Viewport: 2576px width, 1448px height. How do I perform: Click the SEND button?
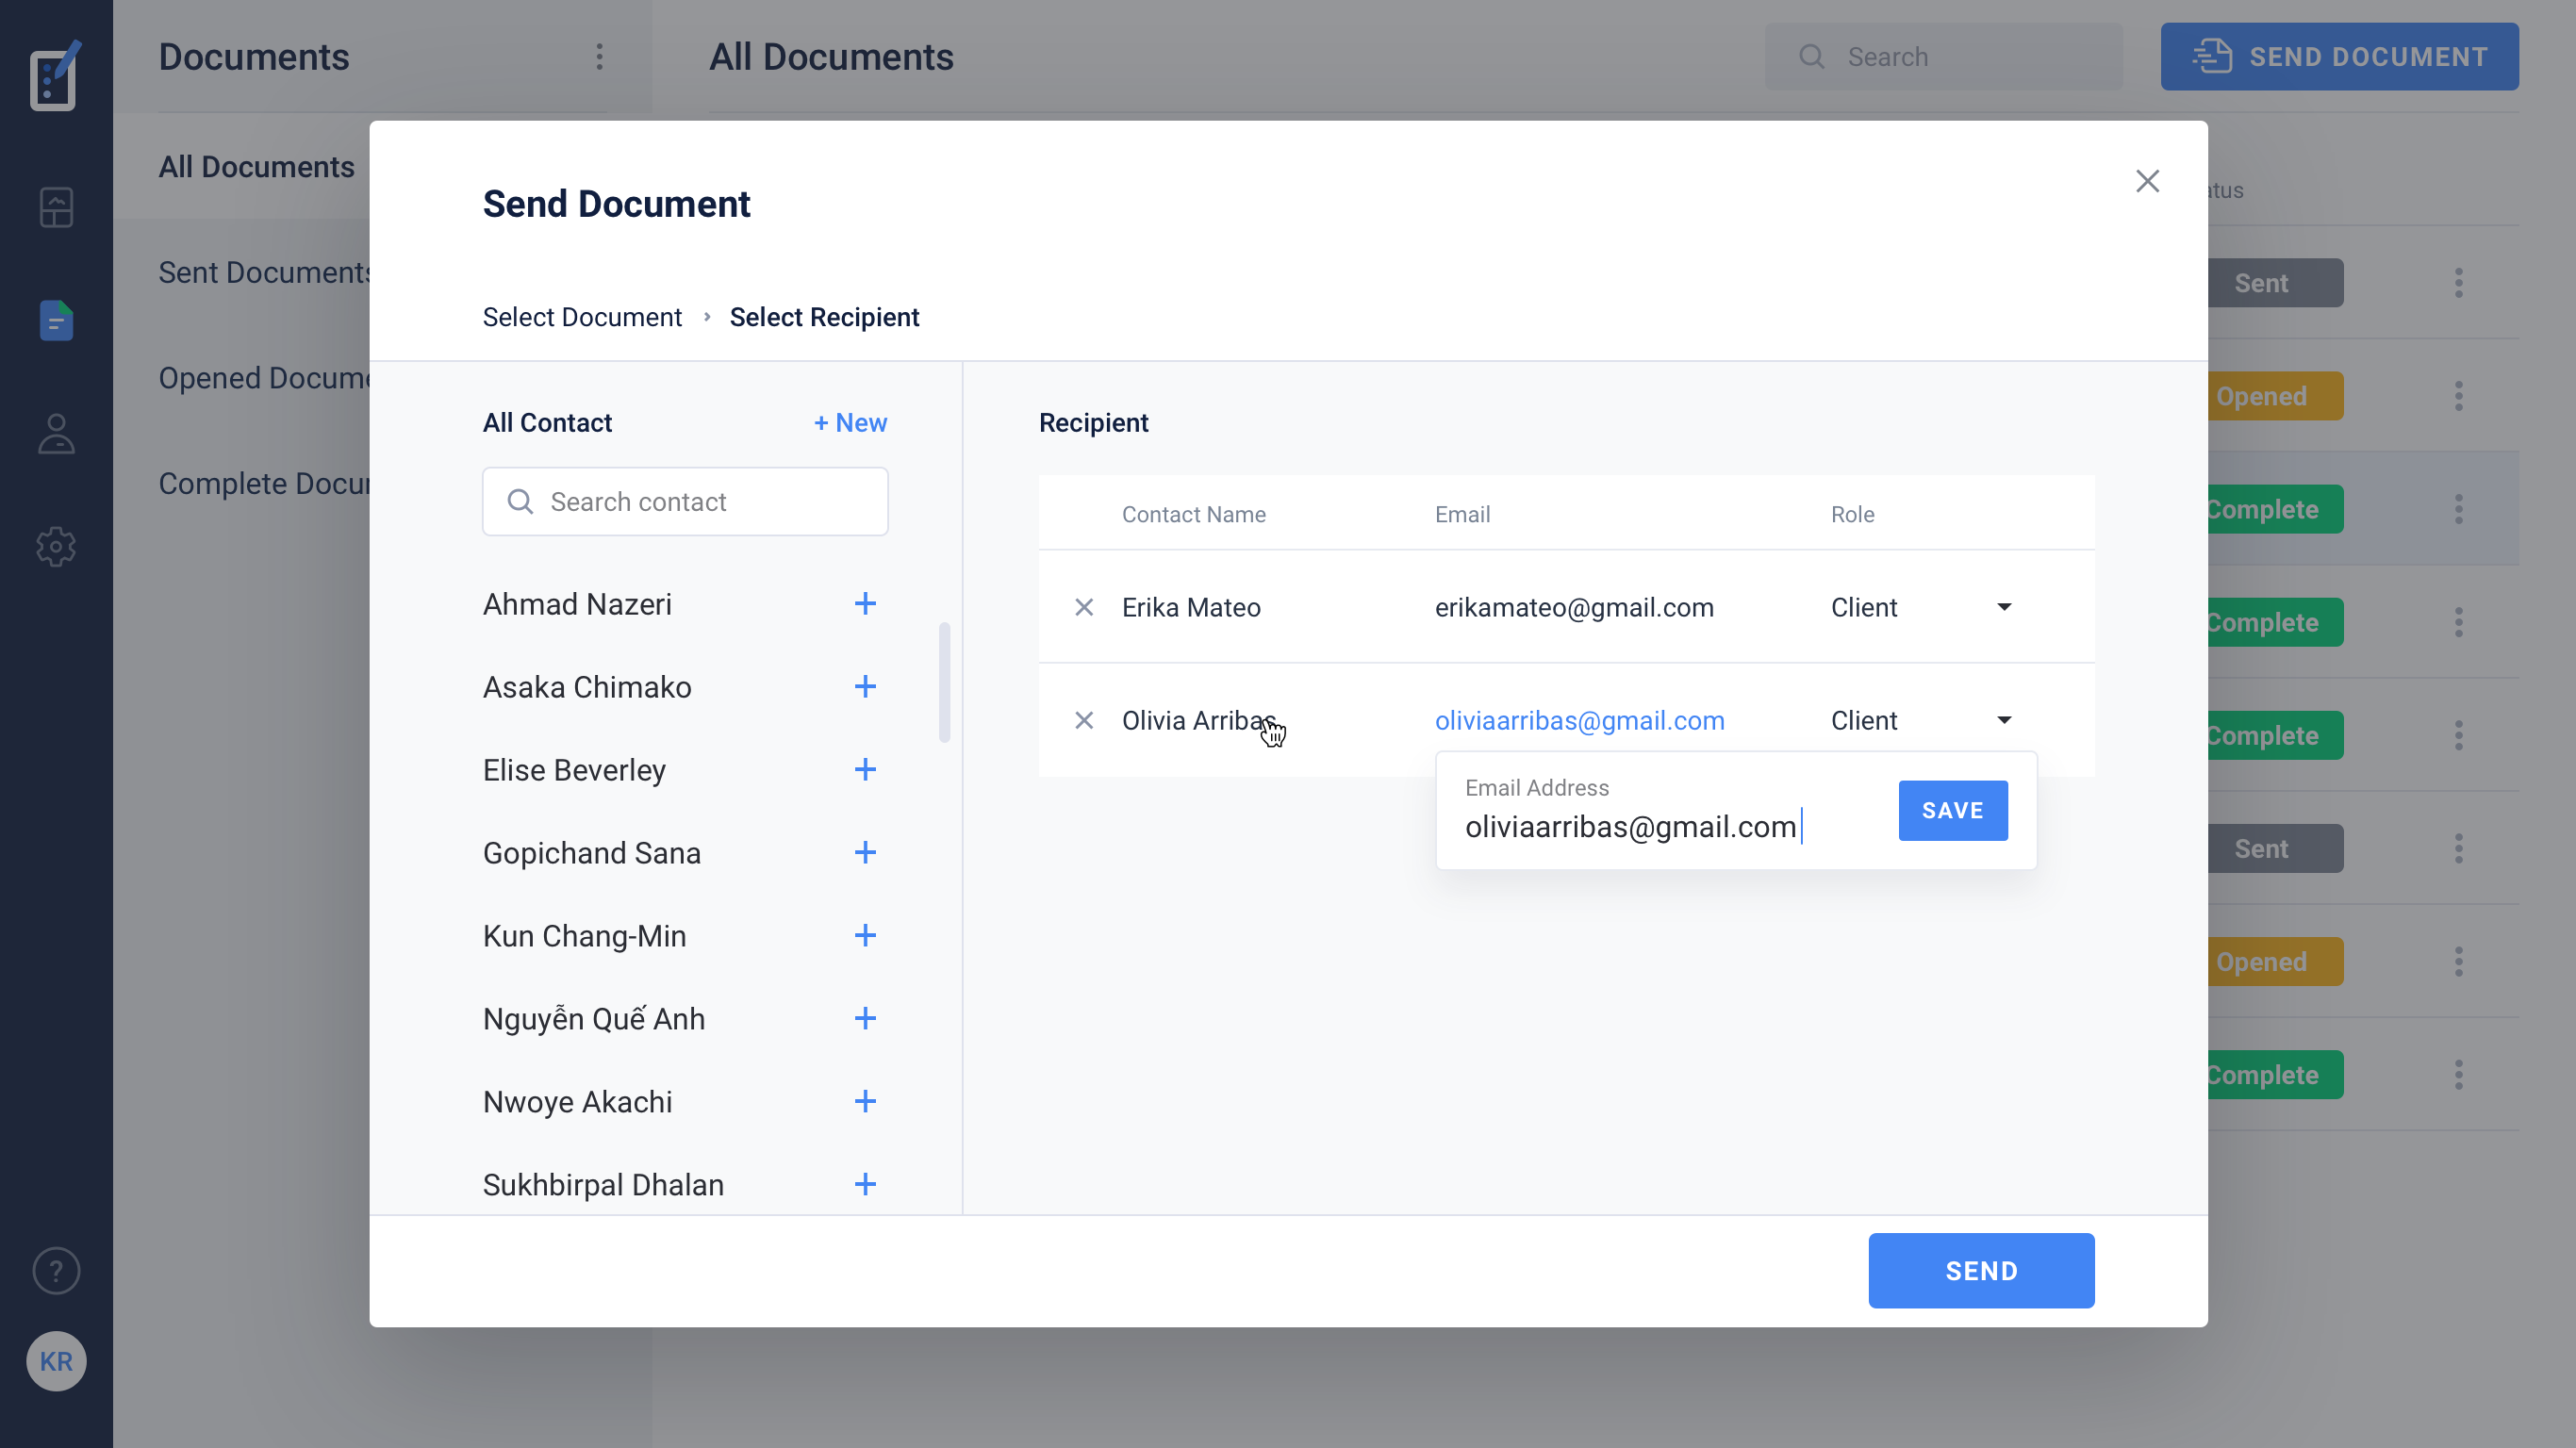point(1980,1271)
